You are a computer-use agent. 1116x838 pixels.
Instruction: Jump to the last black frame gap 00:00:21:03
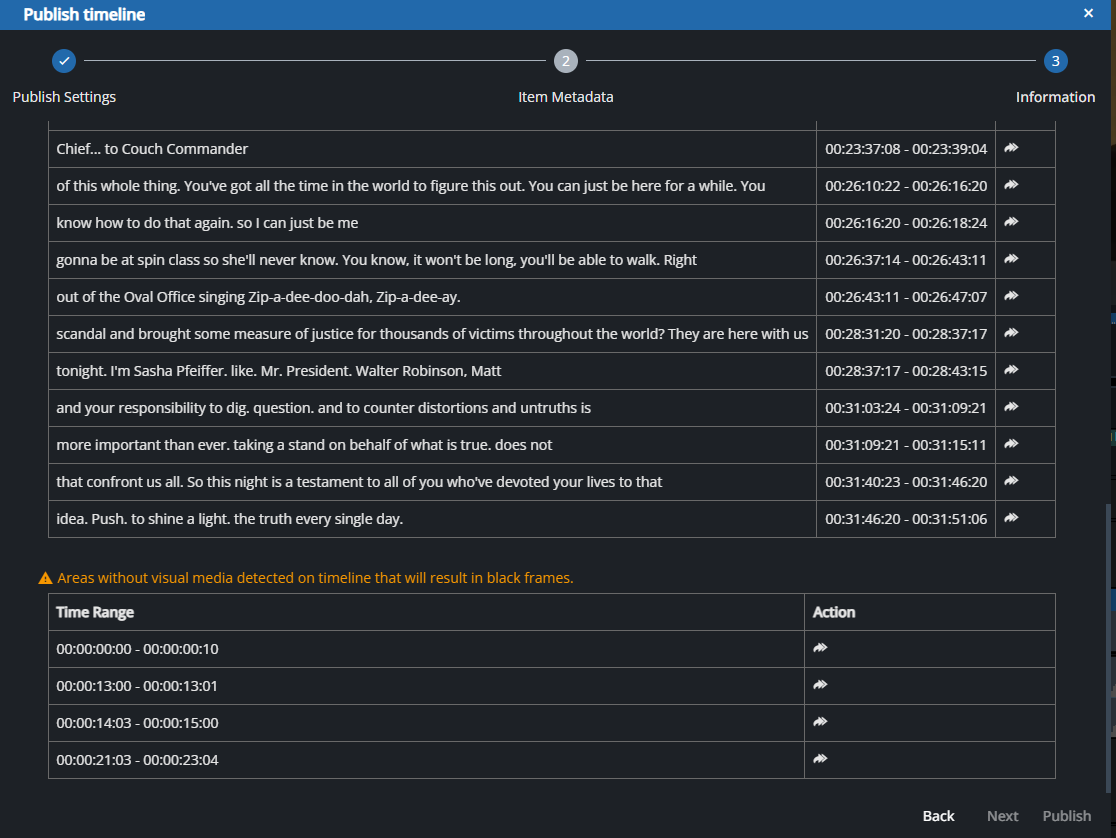pyautogui.click(x=820, y=759)
